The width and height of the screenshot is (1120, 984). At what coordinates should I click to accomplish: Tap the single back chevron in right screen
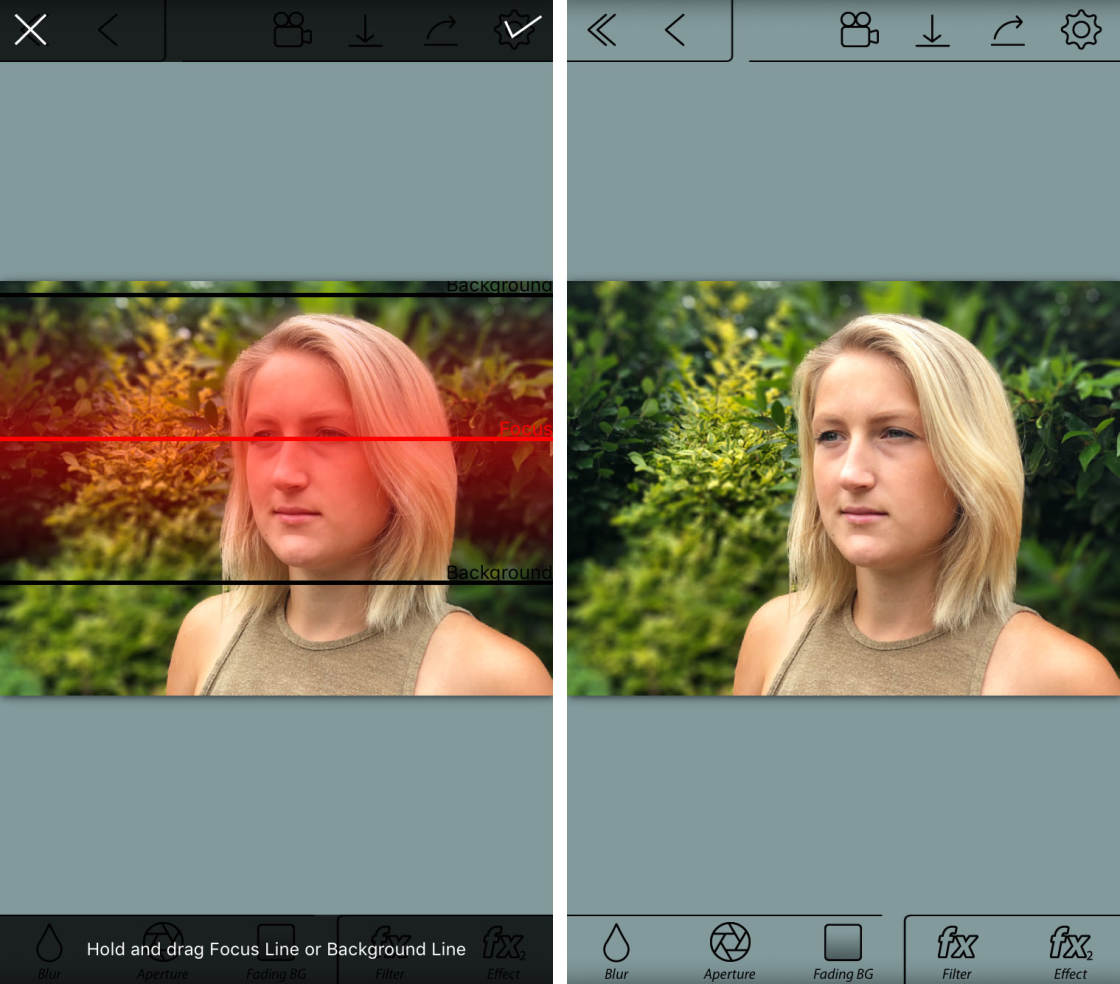(x=675, y=30)
